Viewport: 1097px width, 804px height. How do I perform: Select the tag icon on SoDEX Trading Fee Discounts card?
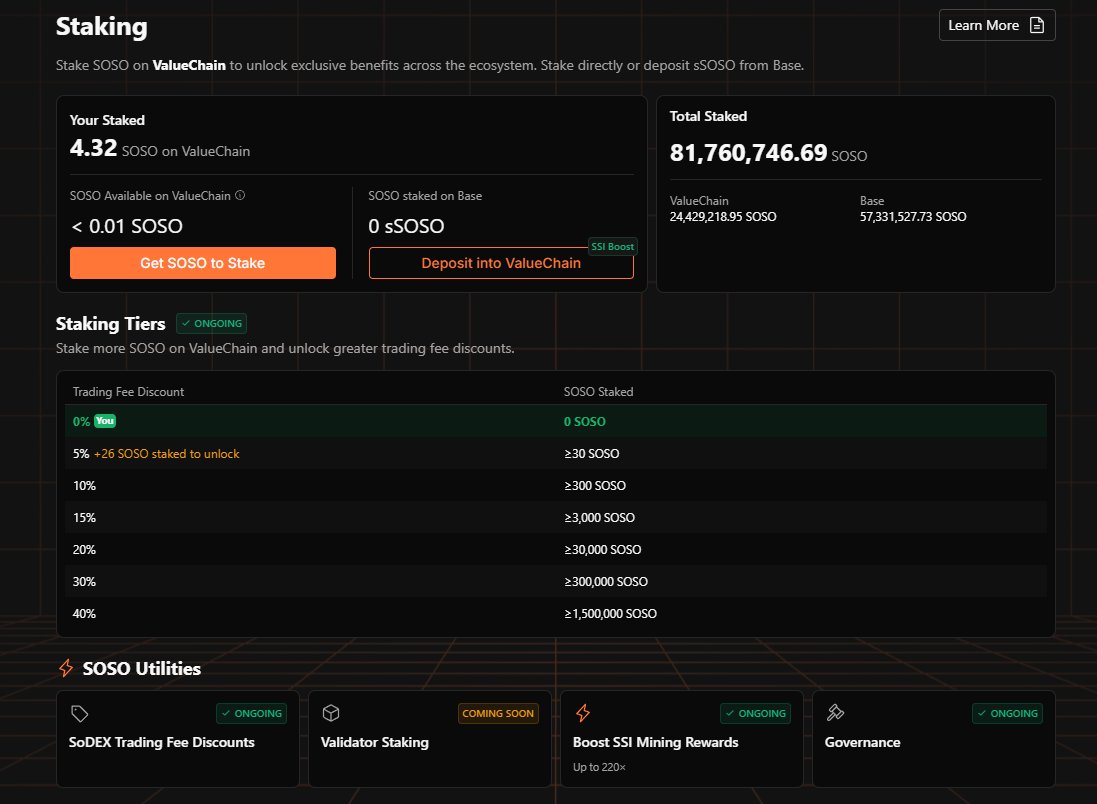[x=80, y=713]
